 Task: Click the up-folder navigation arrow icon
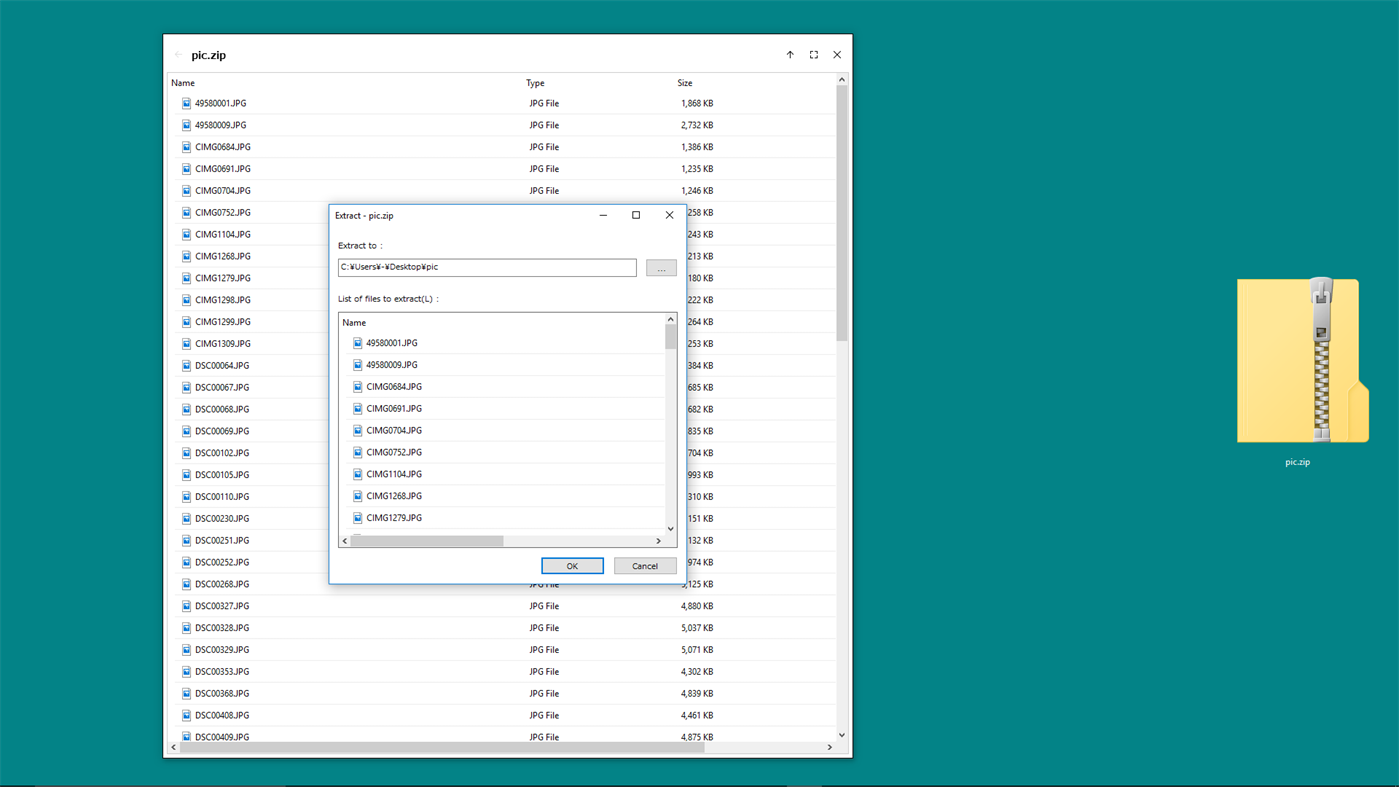click(789, 55)
